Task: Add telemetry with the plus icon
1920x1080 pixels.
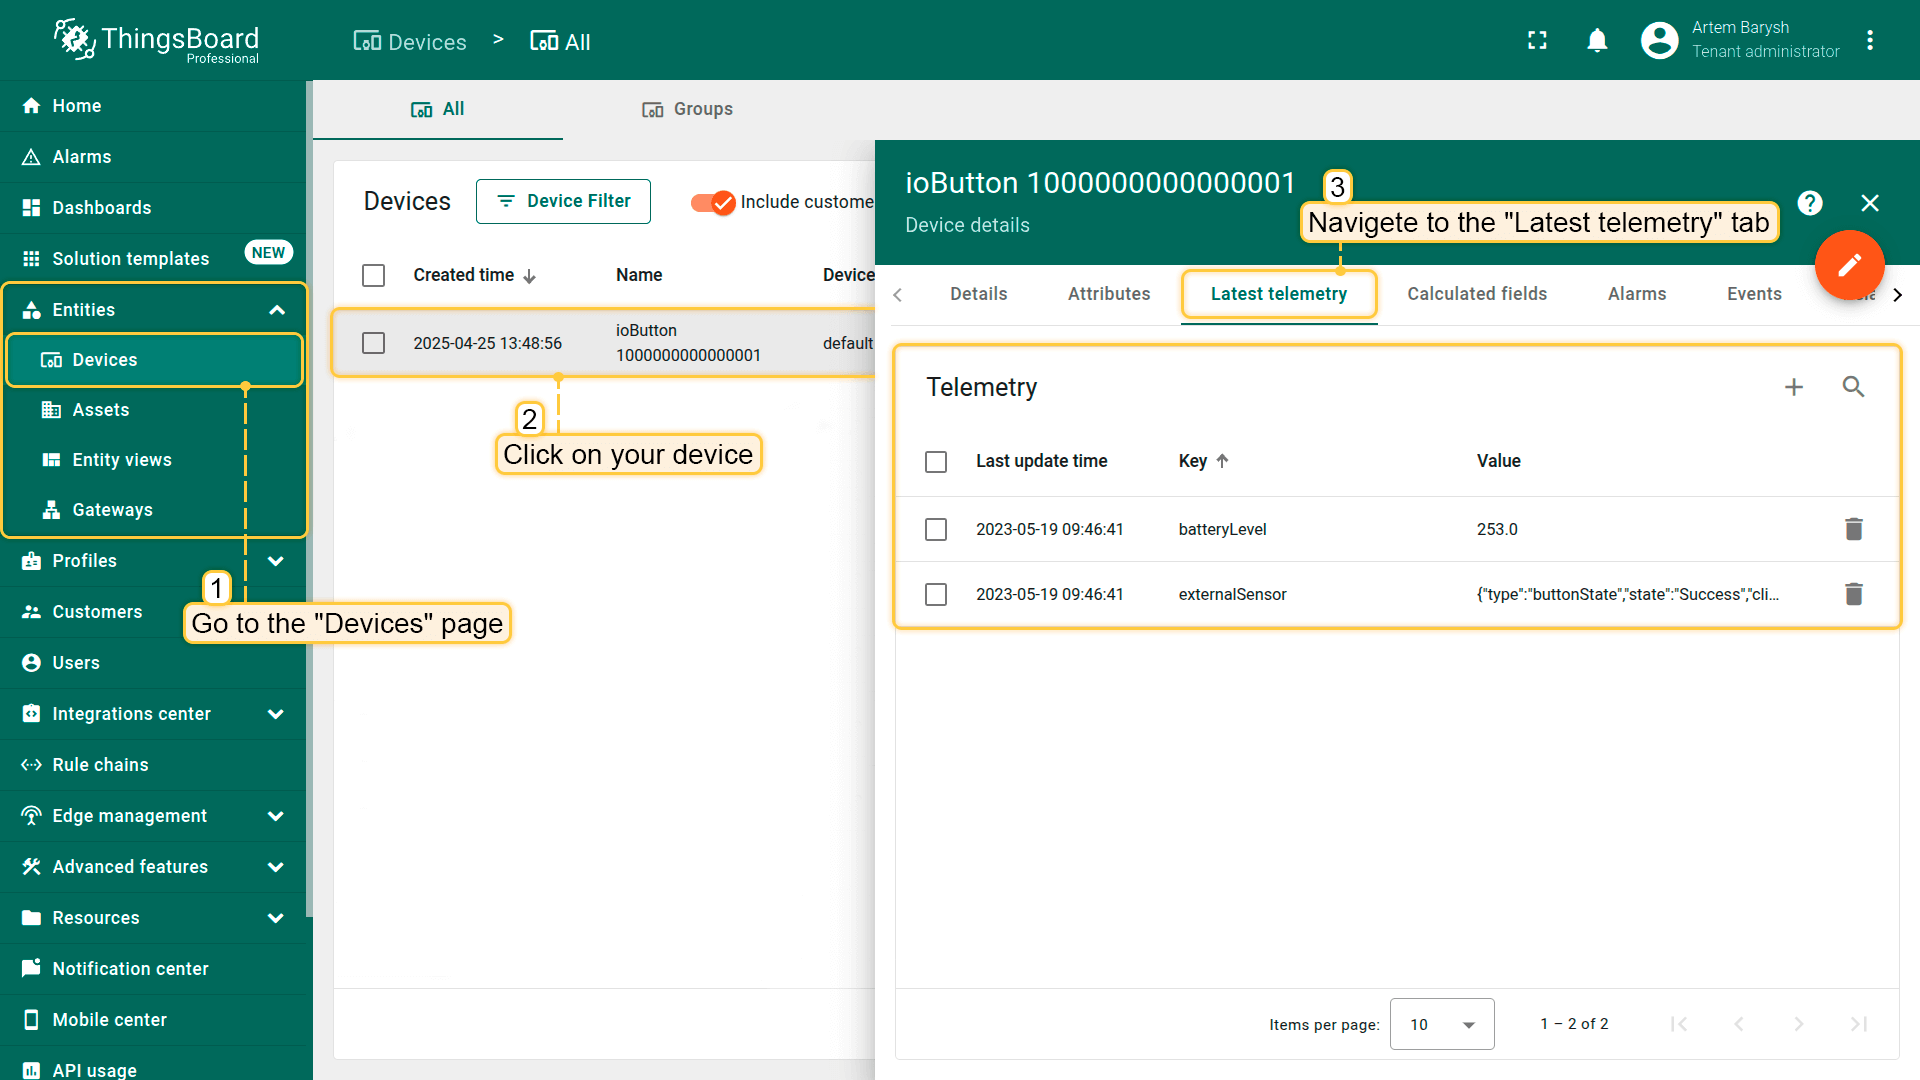Action: (1794, 386)
